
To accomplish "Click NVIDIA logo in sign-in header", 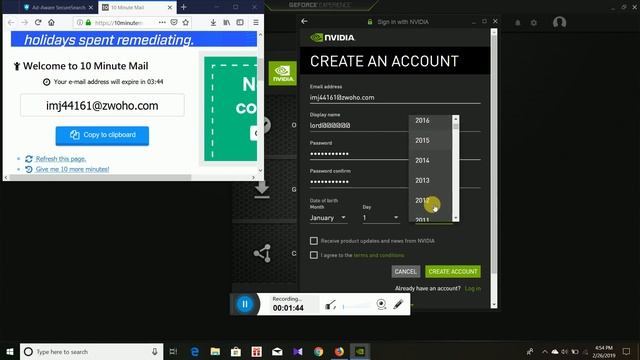I will click(x=333, y=38).
